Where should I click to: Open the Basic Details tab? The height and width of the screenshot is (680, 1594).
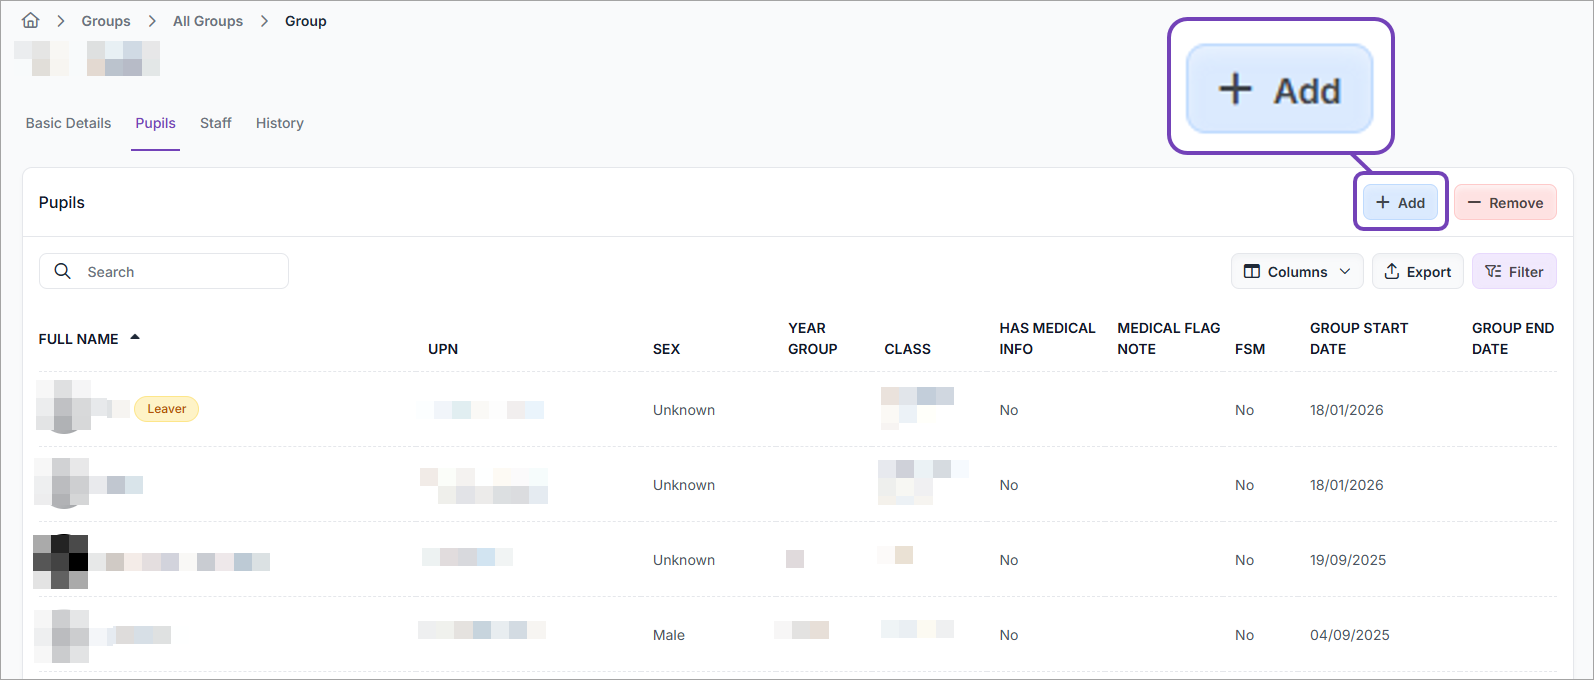[68, 123]
